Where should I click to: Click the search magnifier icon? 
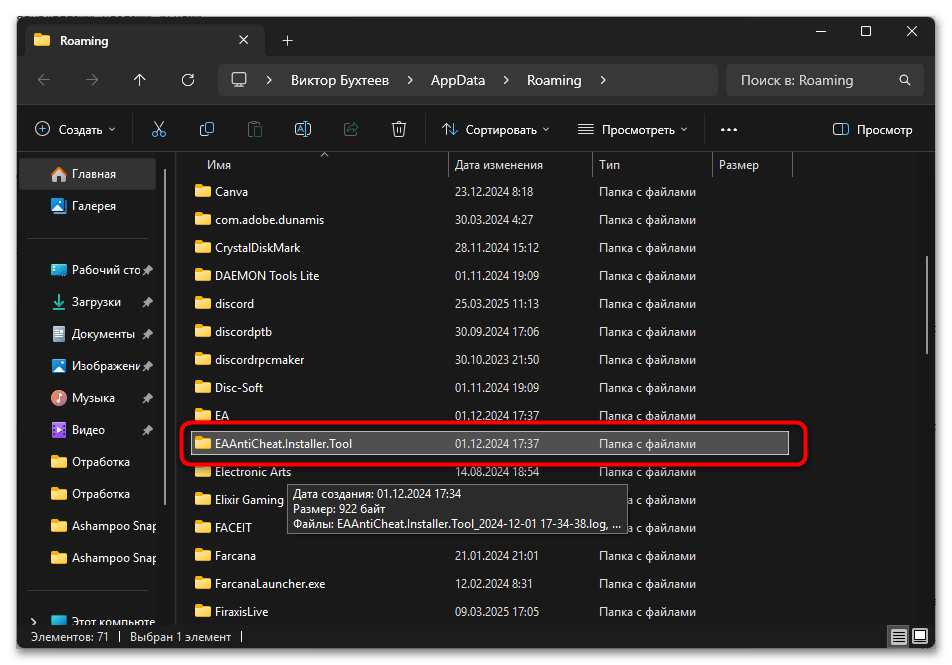[905, 80]
